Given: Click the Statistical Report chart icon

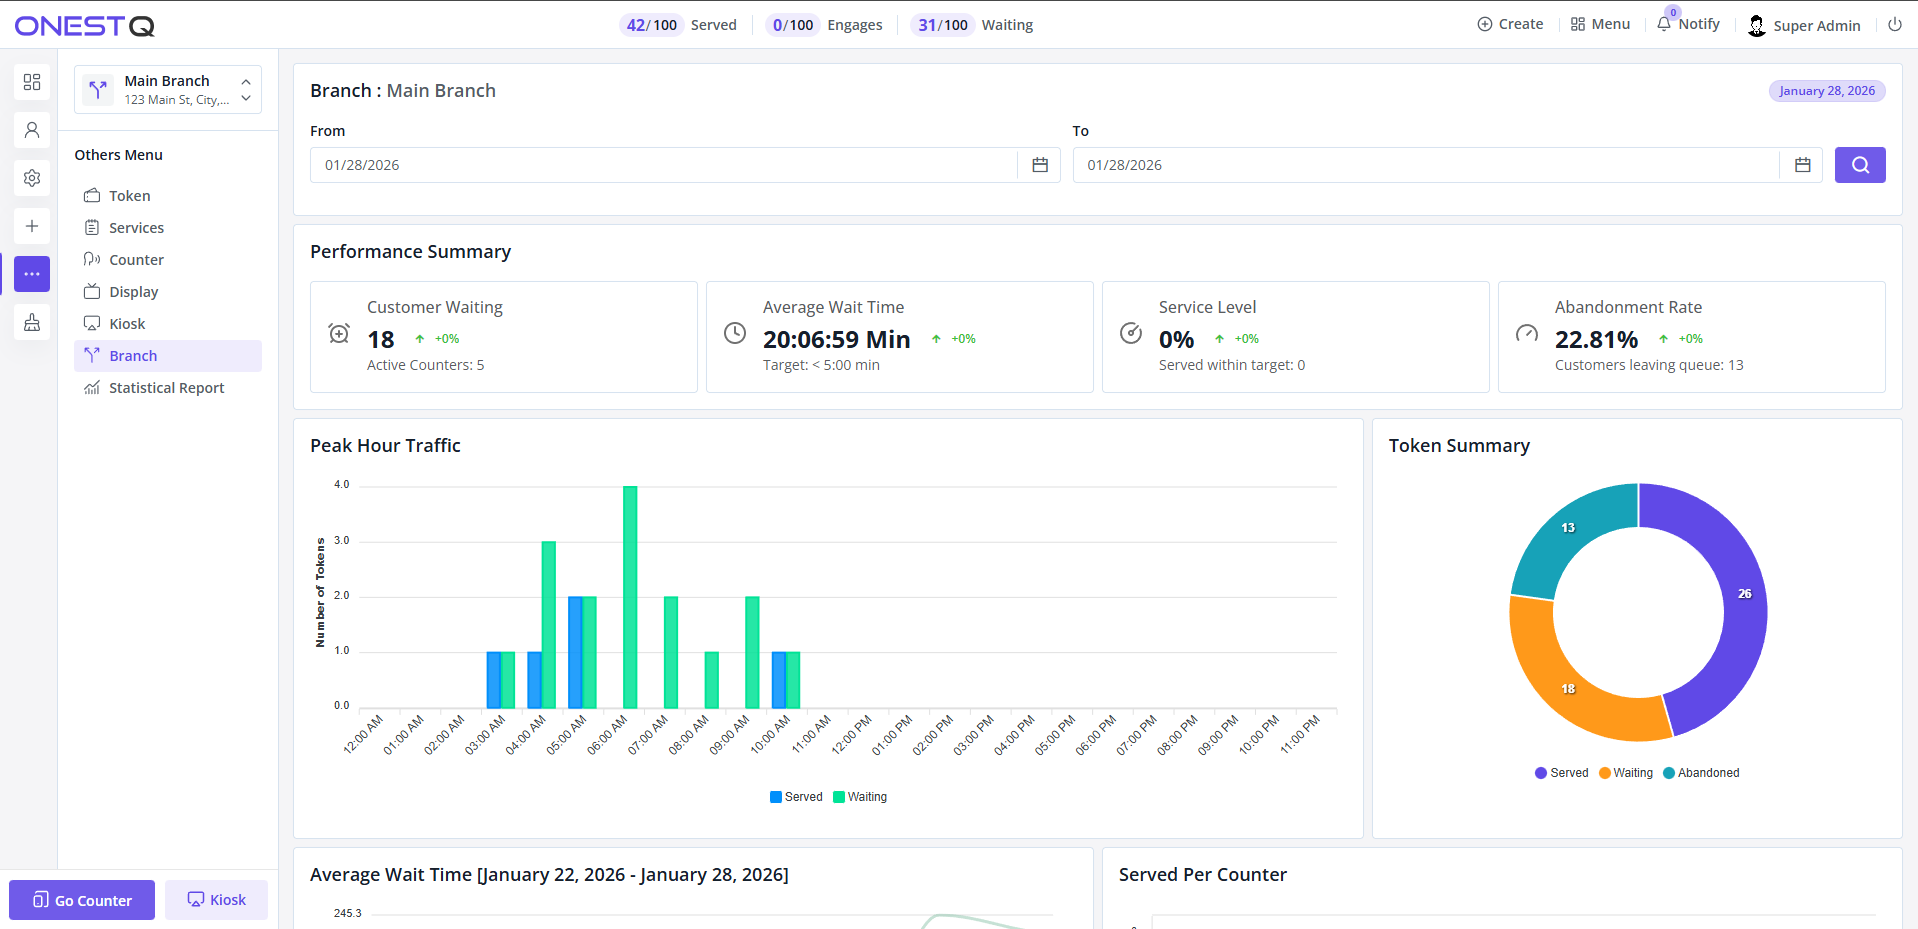Looking at the screenshot, I should coord(92,387).
